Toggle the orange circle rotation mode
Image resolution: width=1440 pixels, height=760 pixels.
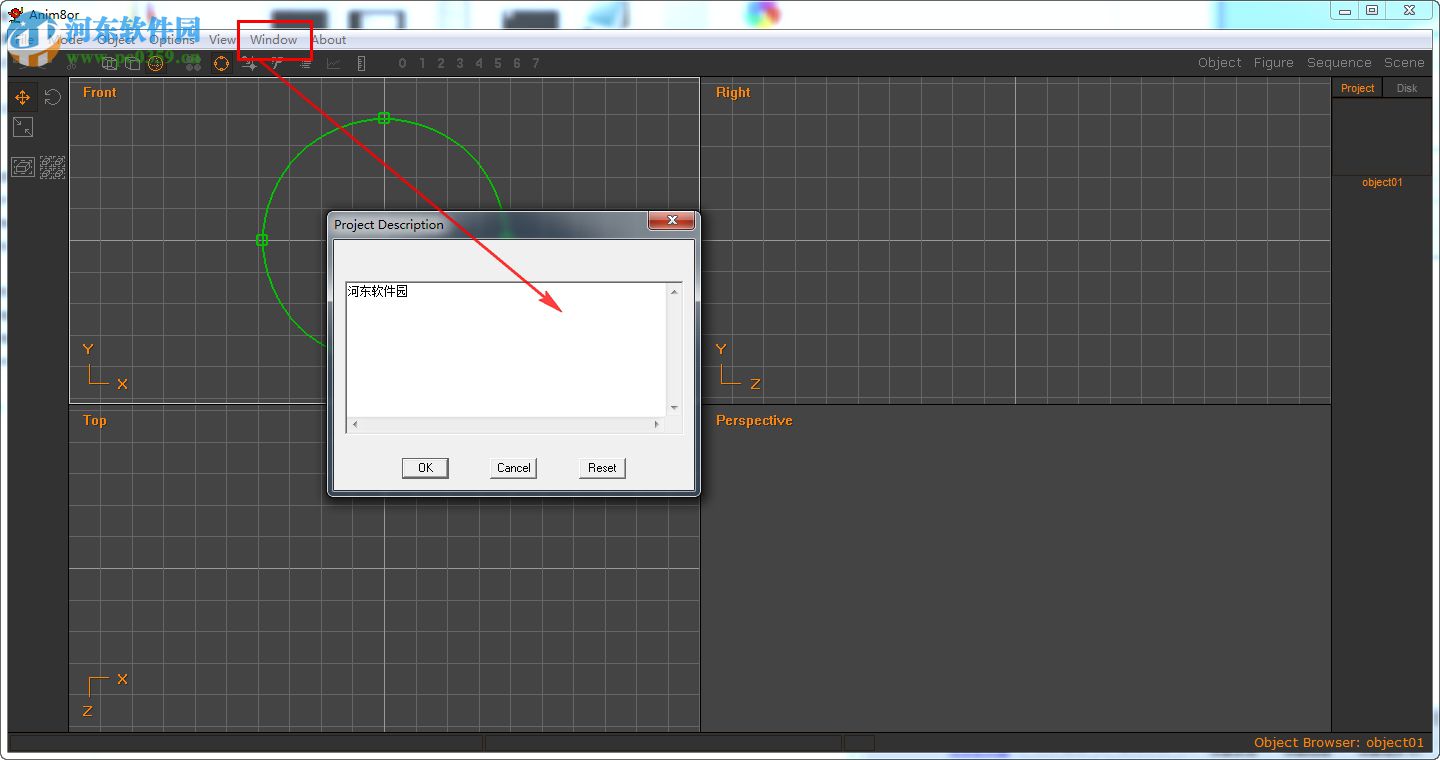click(x=221, y=63)
